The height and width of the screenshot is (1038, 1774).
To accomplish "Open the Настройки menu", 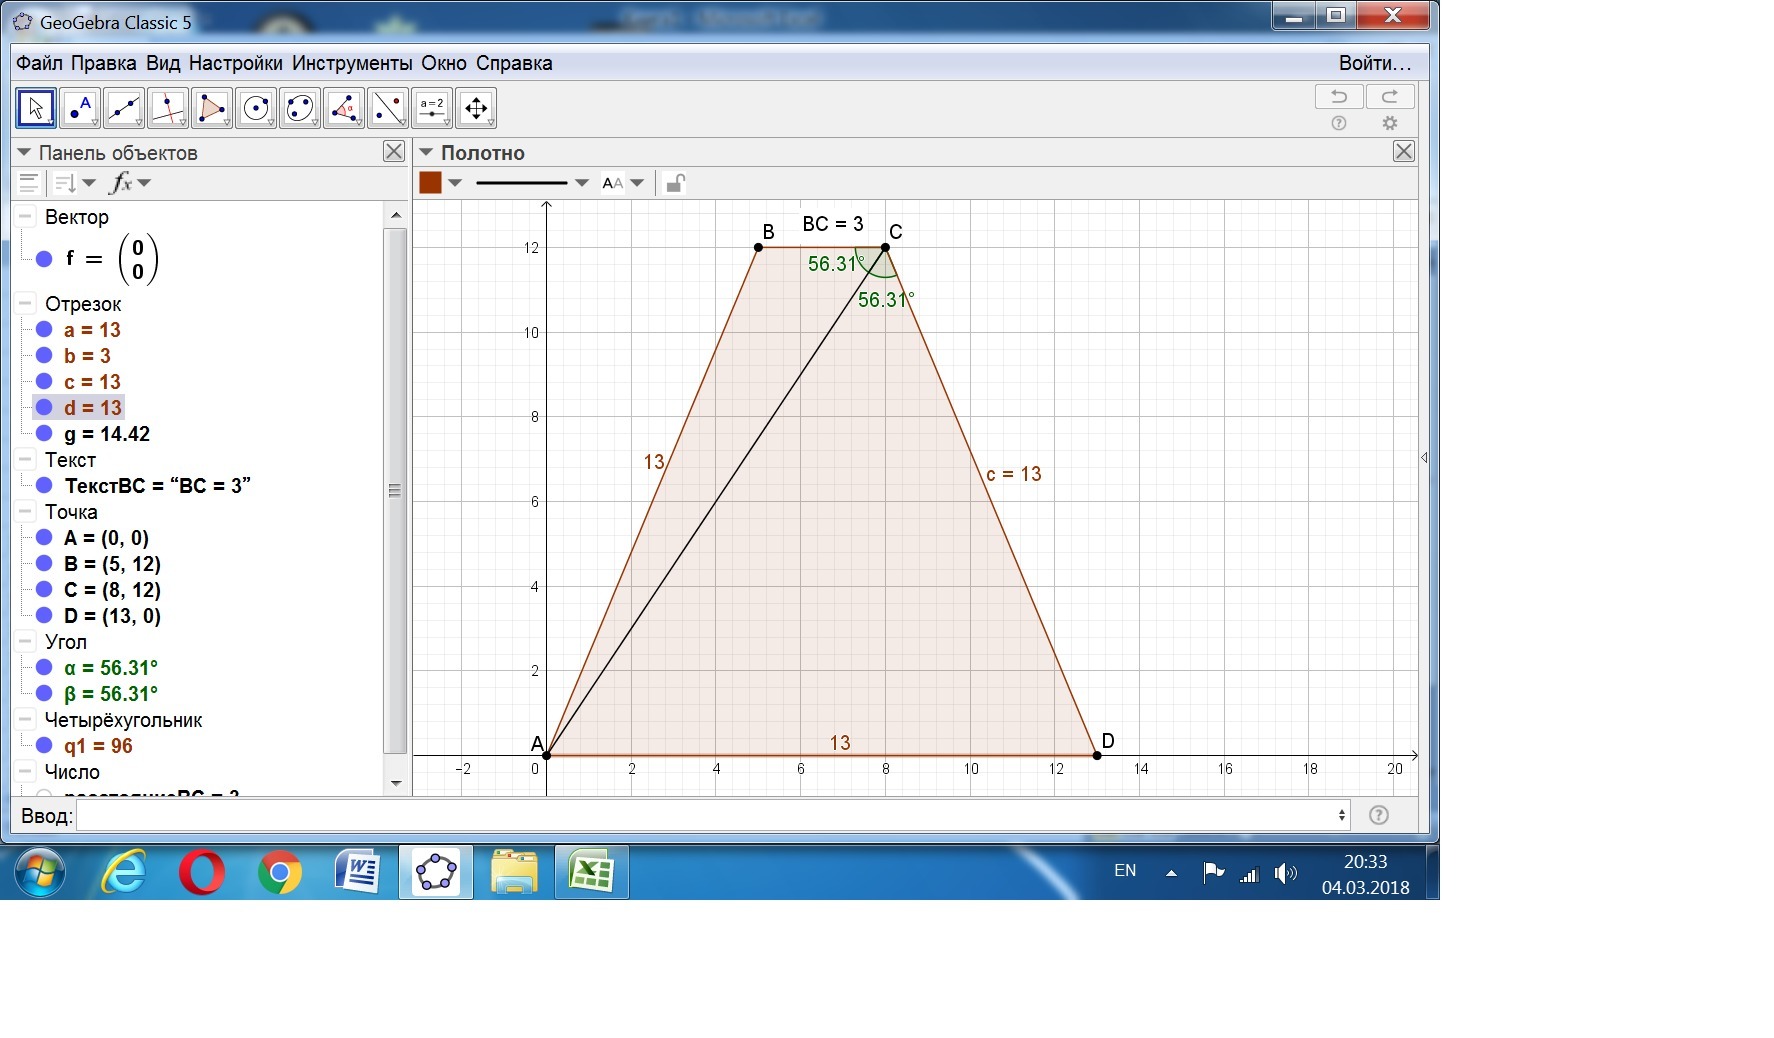I will click(235, 63).
